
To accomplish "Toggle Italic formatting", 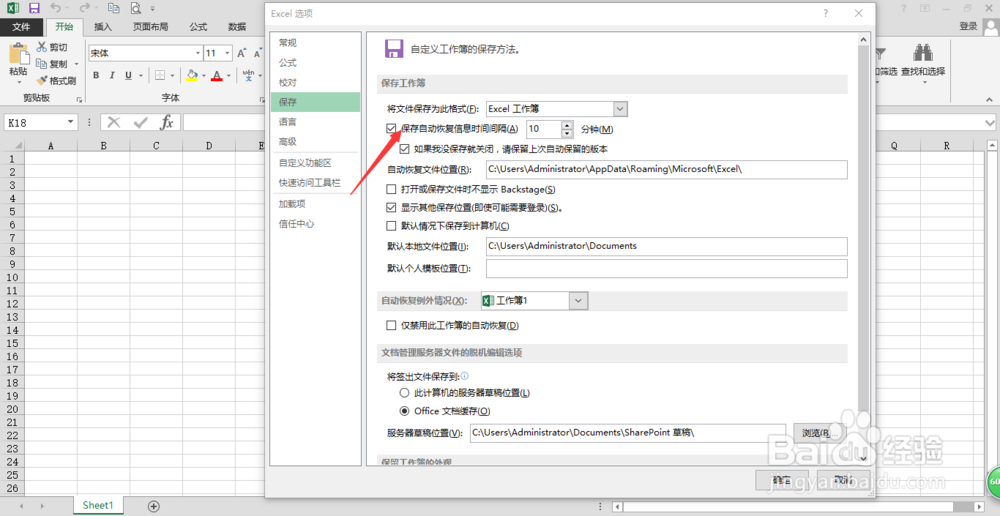I will tap(112, 75).
